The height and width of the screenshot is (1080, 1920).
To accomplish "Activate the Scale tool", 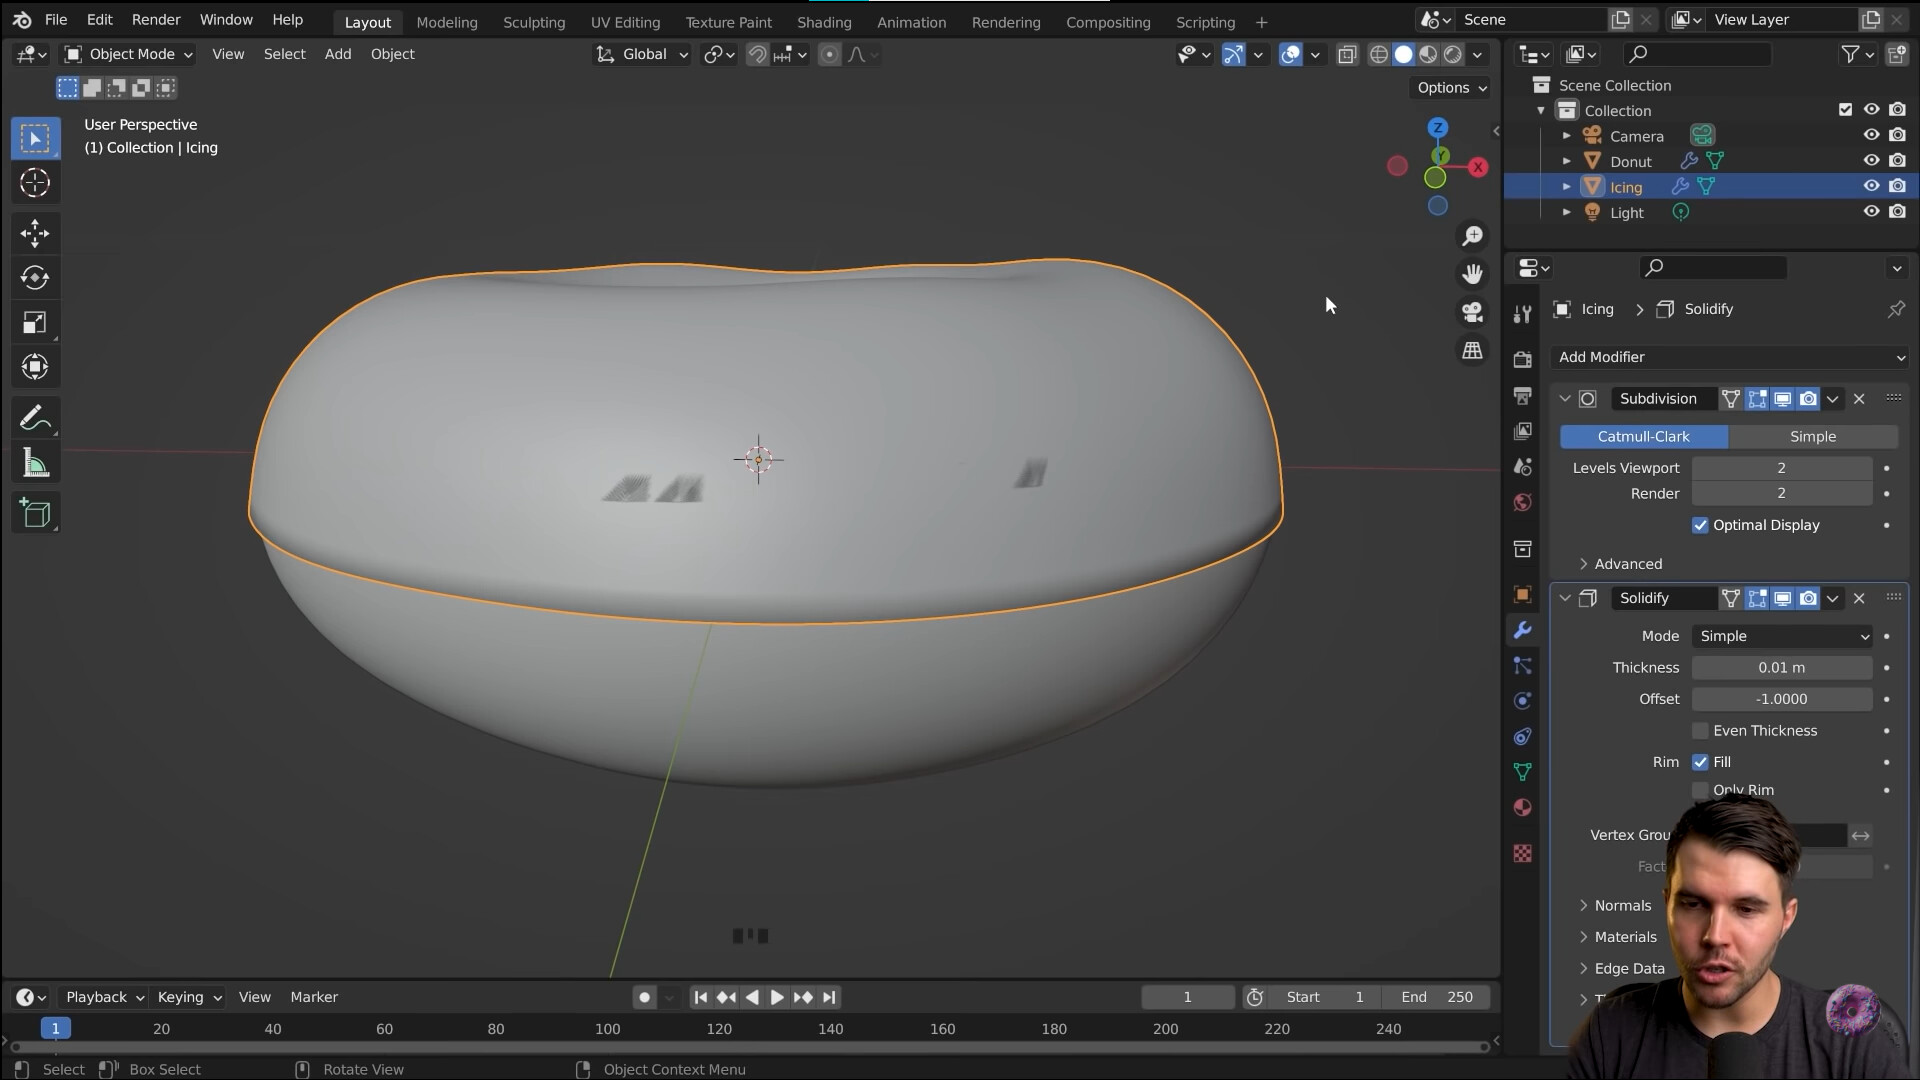I will point(35,322).
